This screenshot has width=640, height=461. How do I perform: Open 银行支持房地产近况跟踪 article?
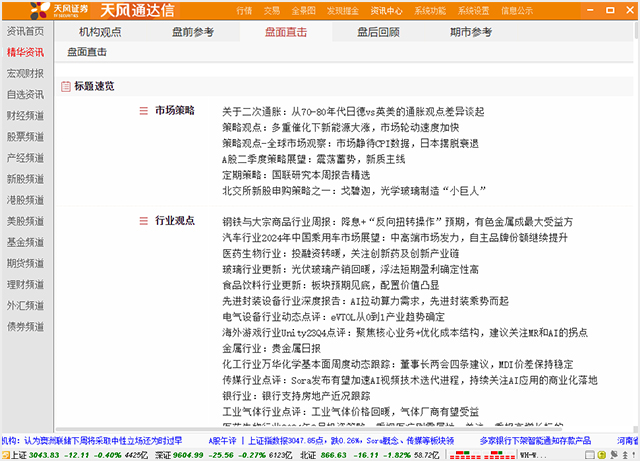pyautogui.click(x=296, y=396)
